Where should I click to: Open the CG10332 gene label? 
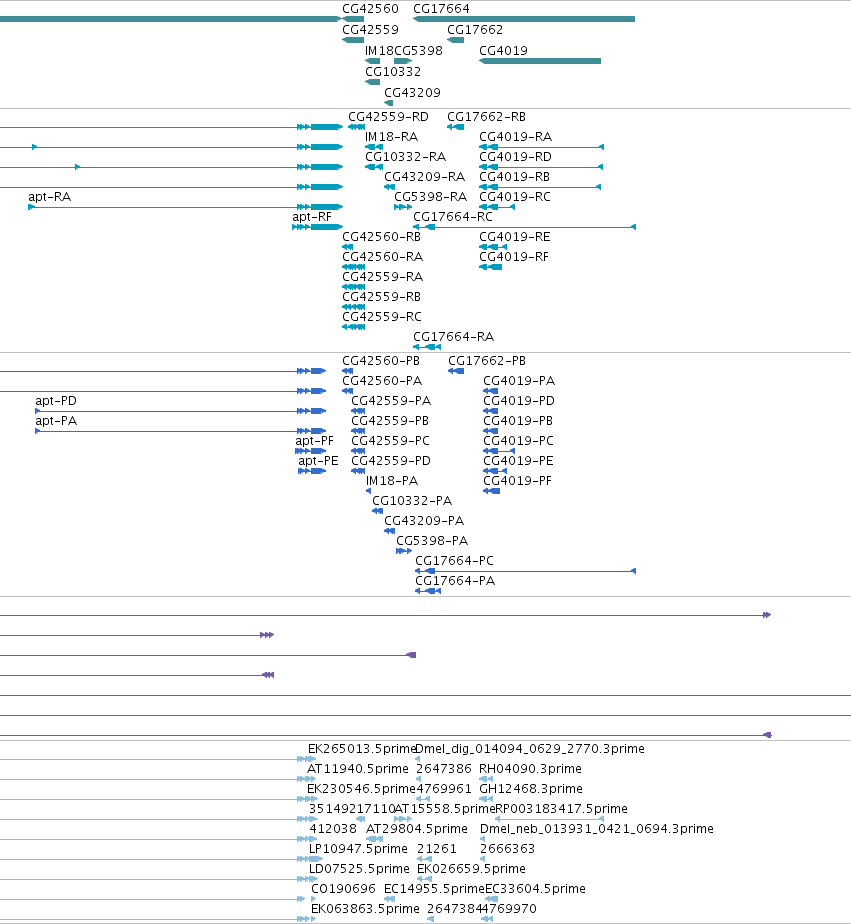pyautogui.click(x=393, y=72)
